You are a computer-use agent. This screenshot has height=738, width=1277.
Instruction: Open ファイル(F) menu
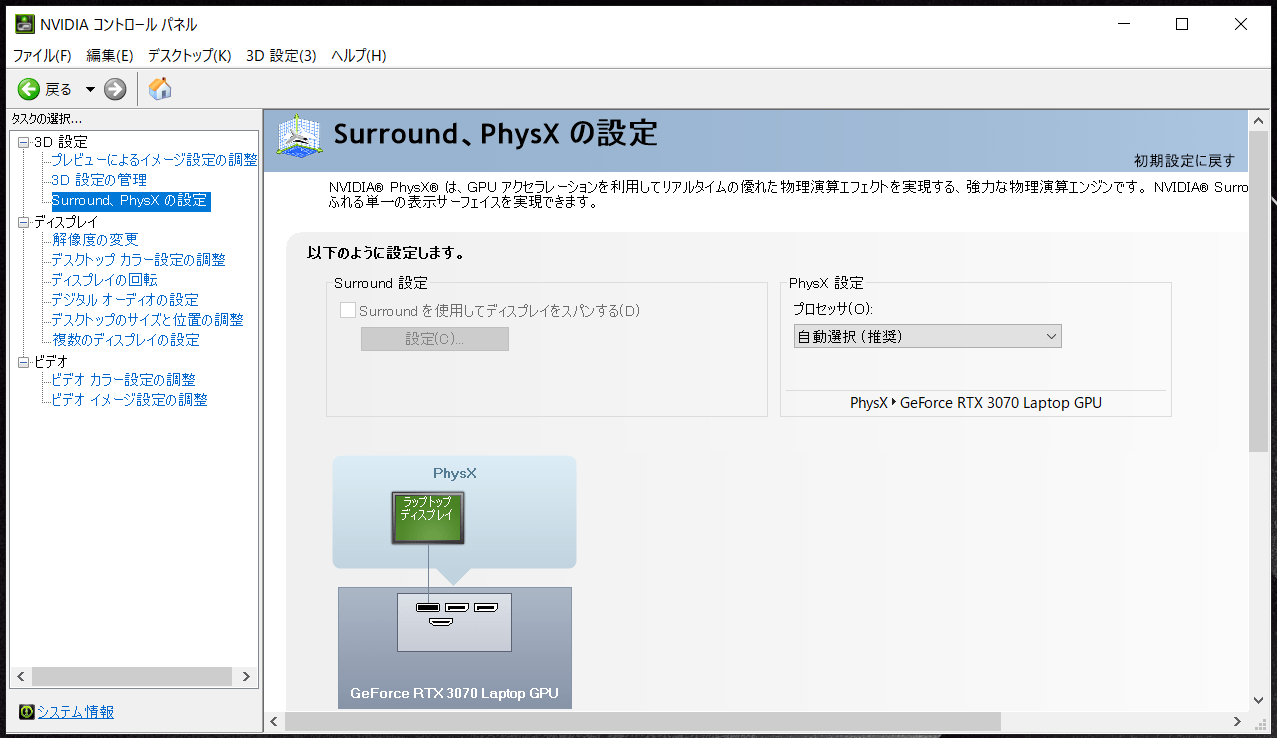pos(42,56)
